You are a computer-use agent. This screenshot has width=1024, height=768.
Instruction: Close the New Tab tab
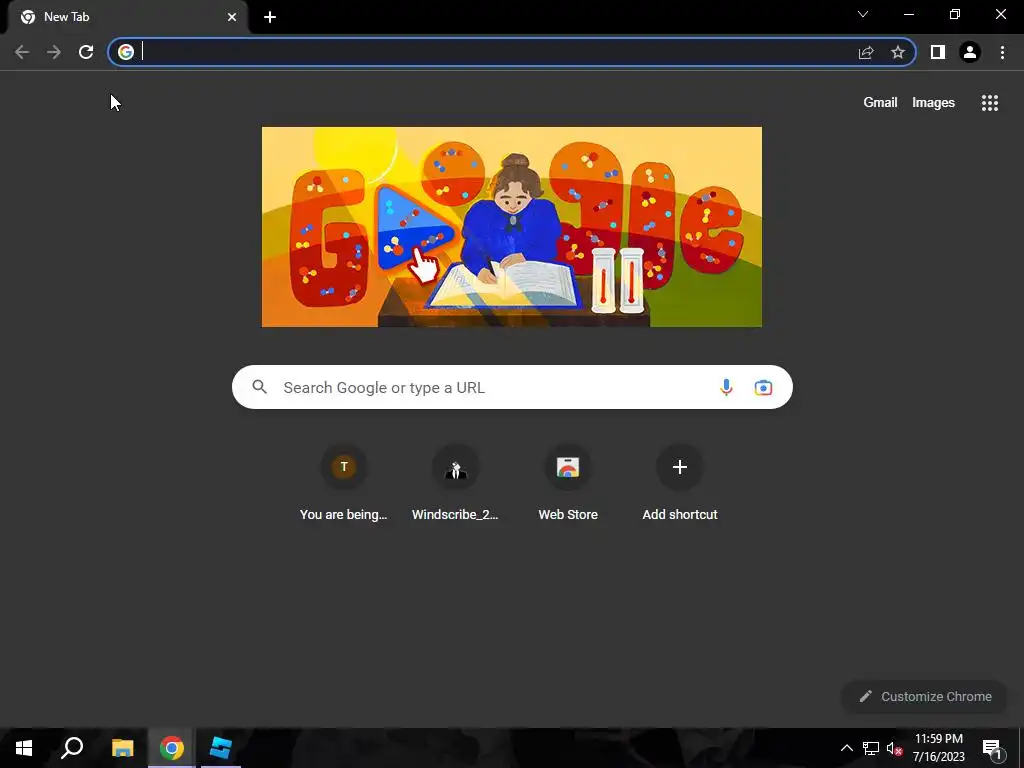click(x=232, y=17)
